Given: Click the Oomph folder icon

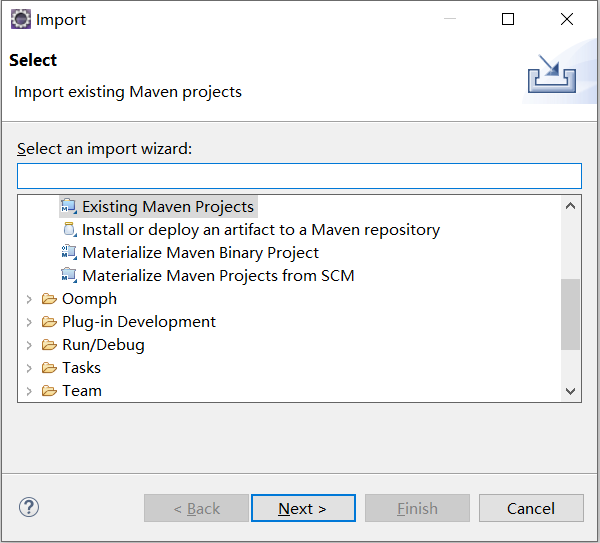Looking at the screenshot, I should pos(49,299).
